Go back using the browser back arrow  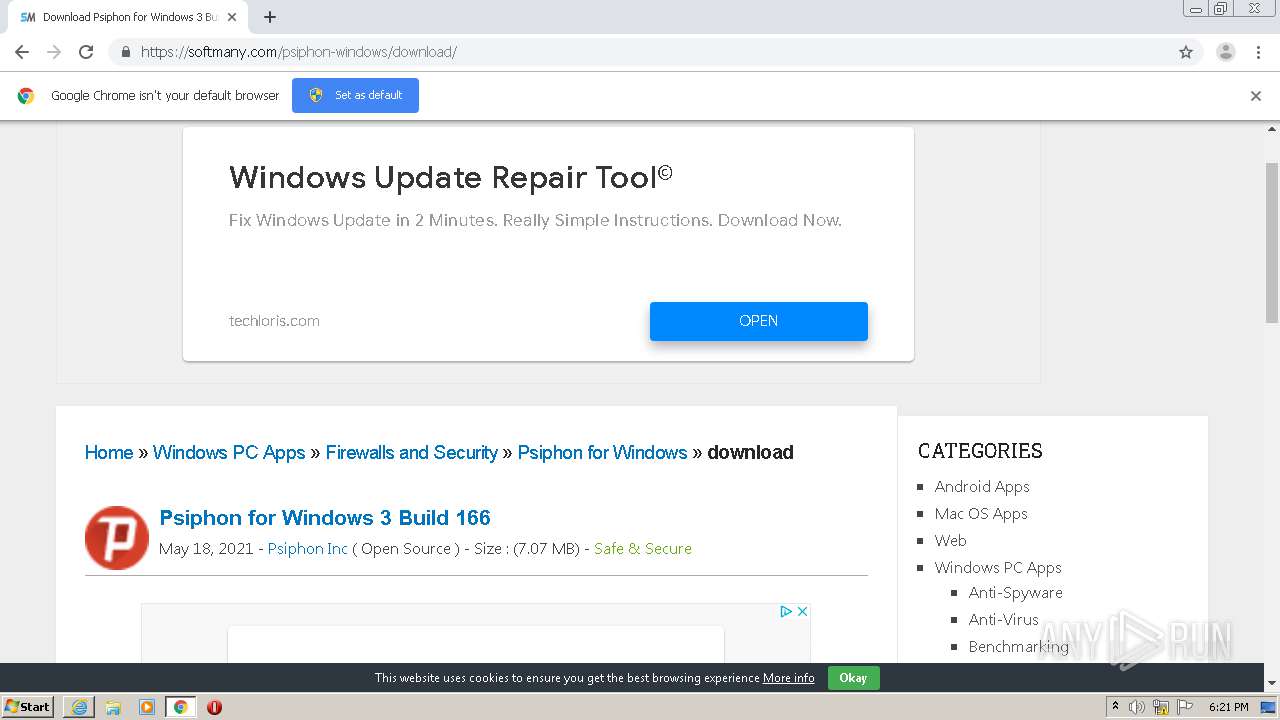tap(22, 52)
